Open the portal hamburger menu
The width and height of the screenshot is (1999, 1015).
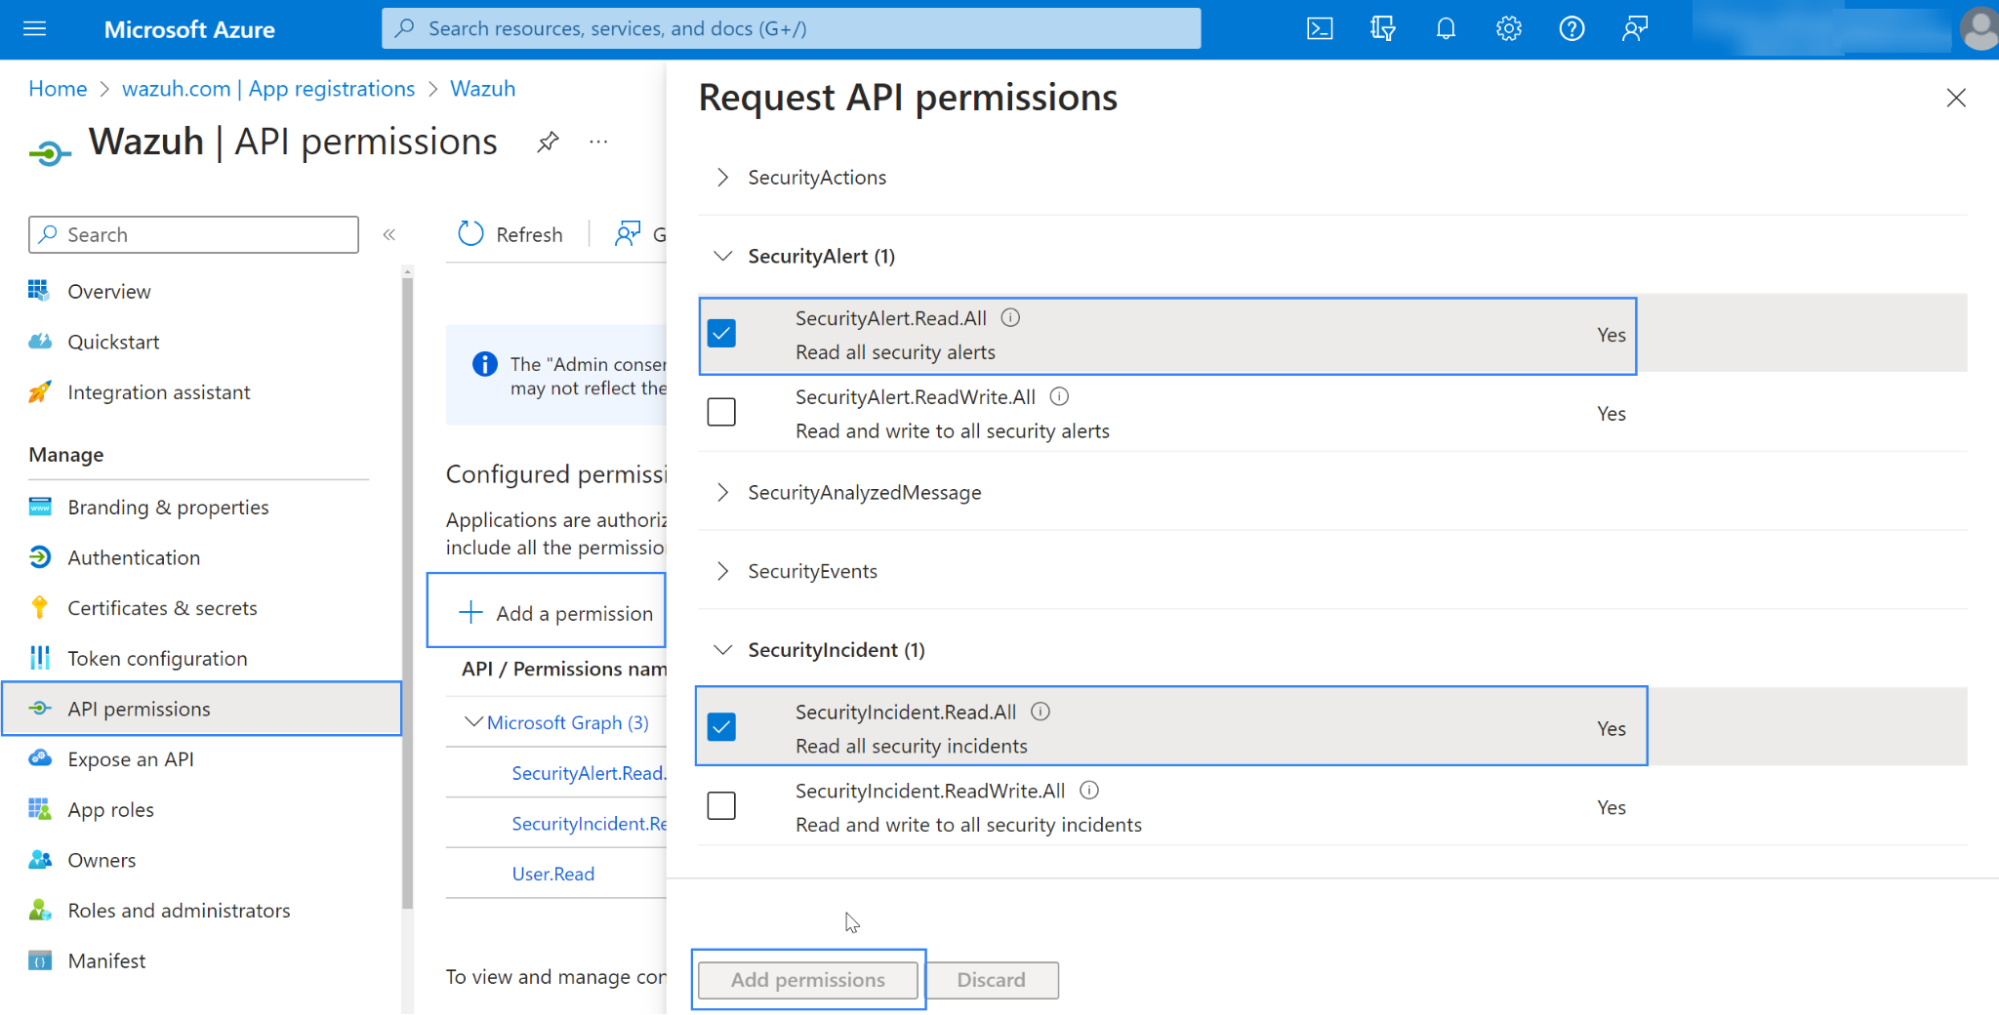pyautogui.click(x=35, y=29)
